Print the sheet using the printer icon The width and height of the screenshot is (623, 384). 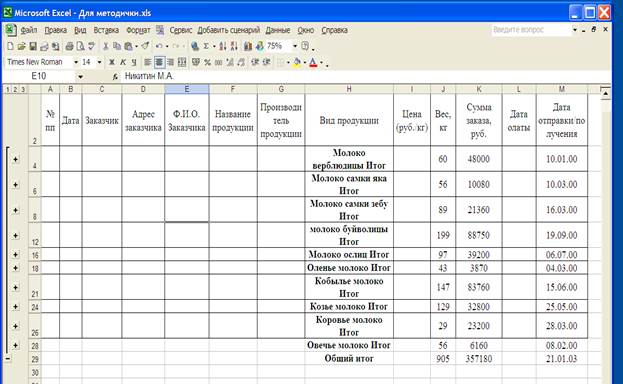tap(69, 46)
